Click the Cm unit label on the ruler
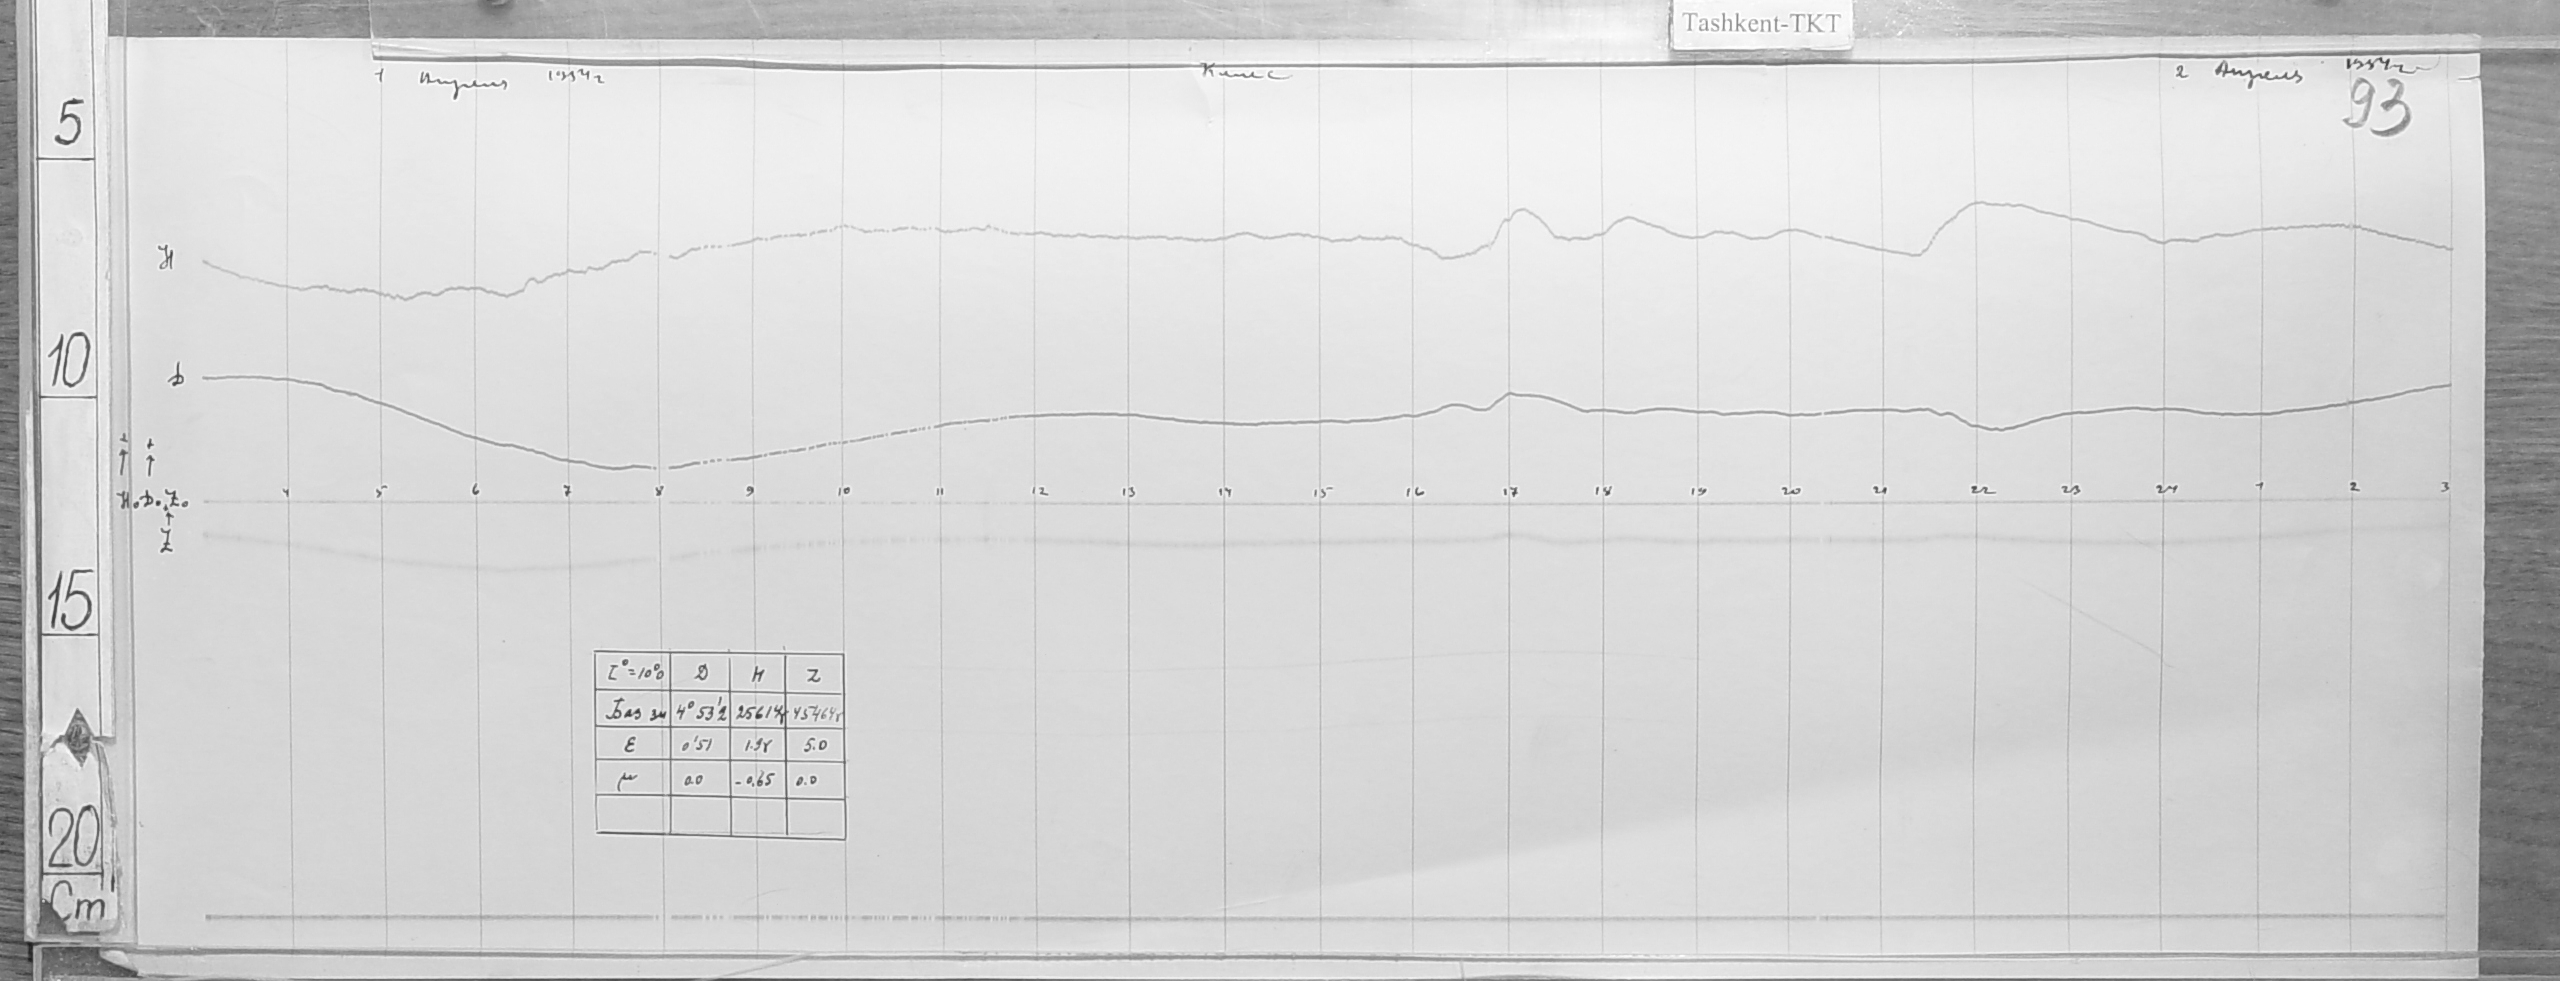This screenshot has height=981, width=2560. click(x=76, y=906)
